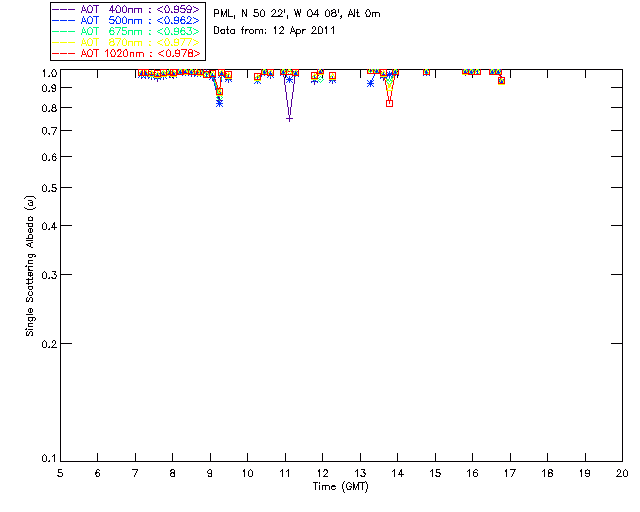Click the y-axis tick label 0.2
This screenshot has width=640, height=512.
(49, 344)
